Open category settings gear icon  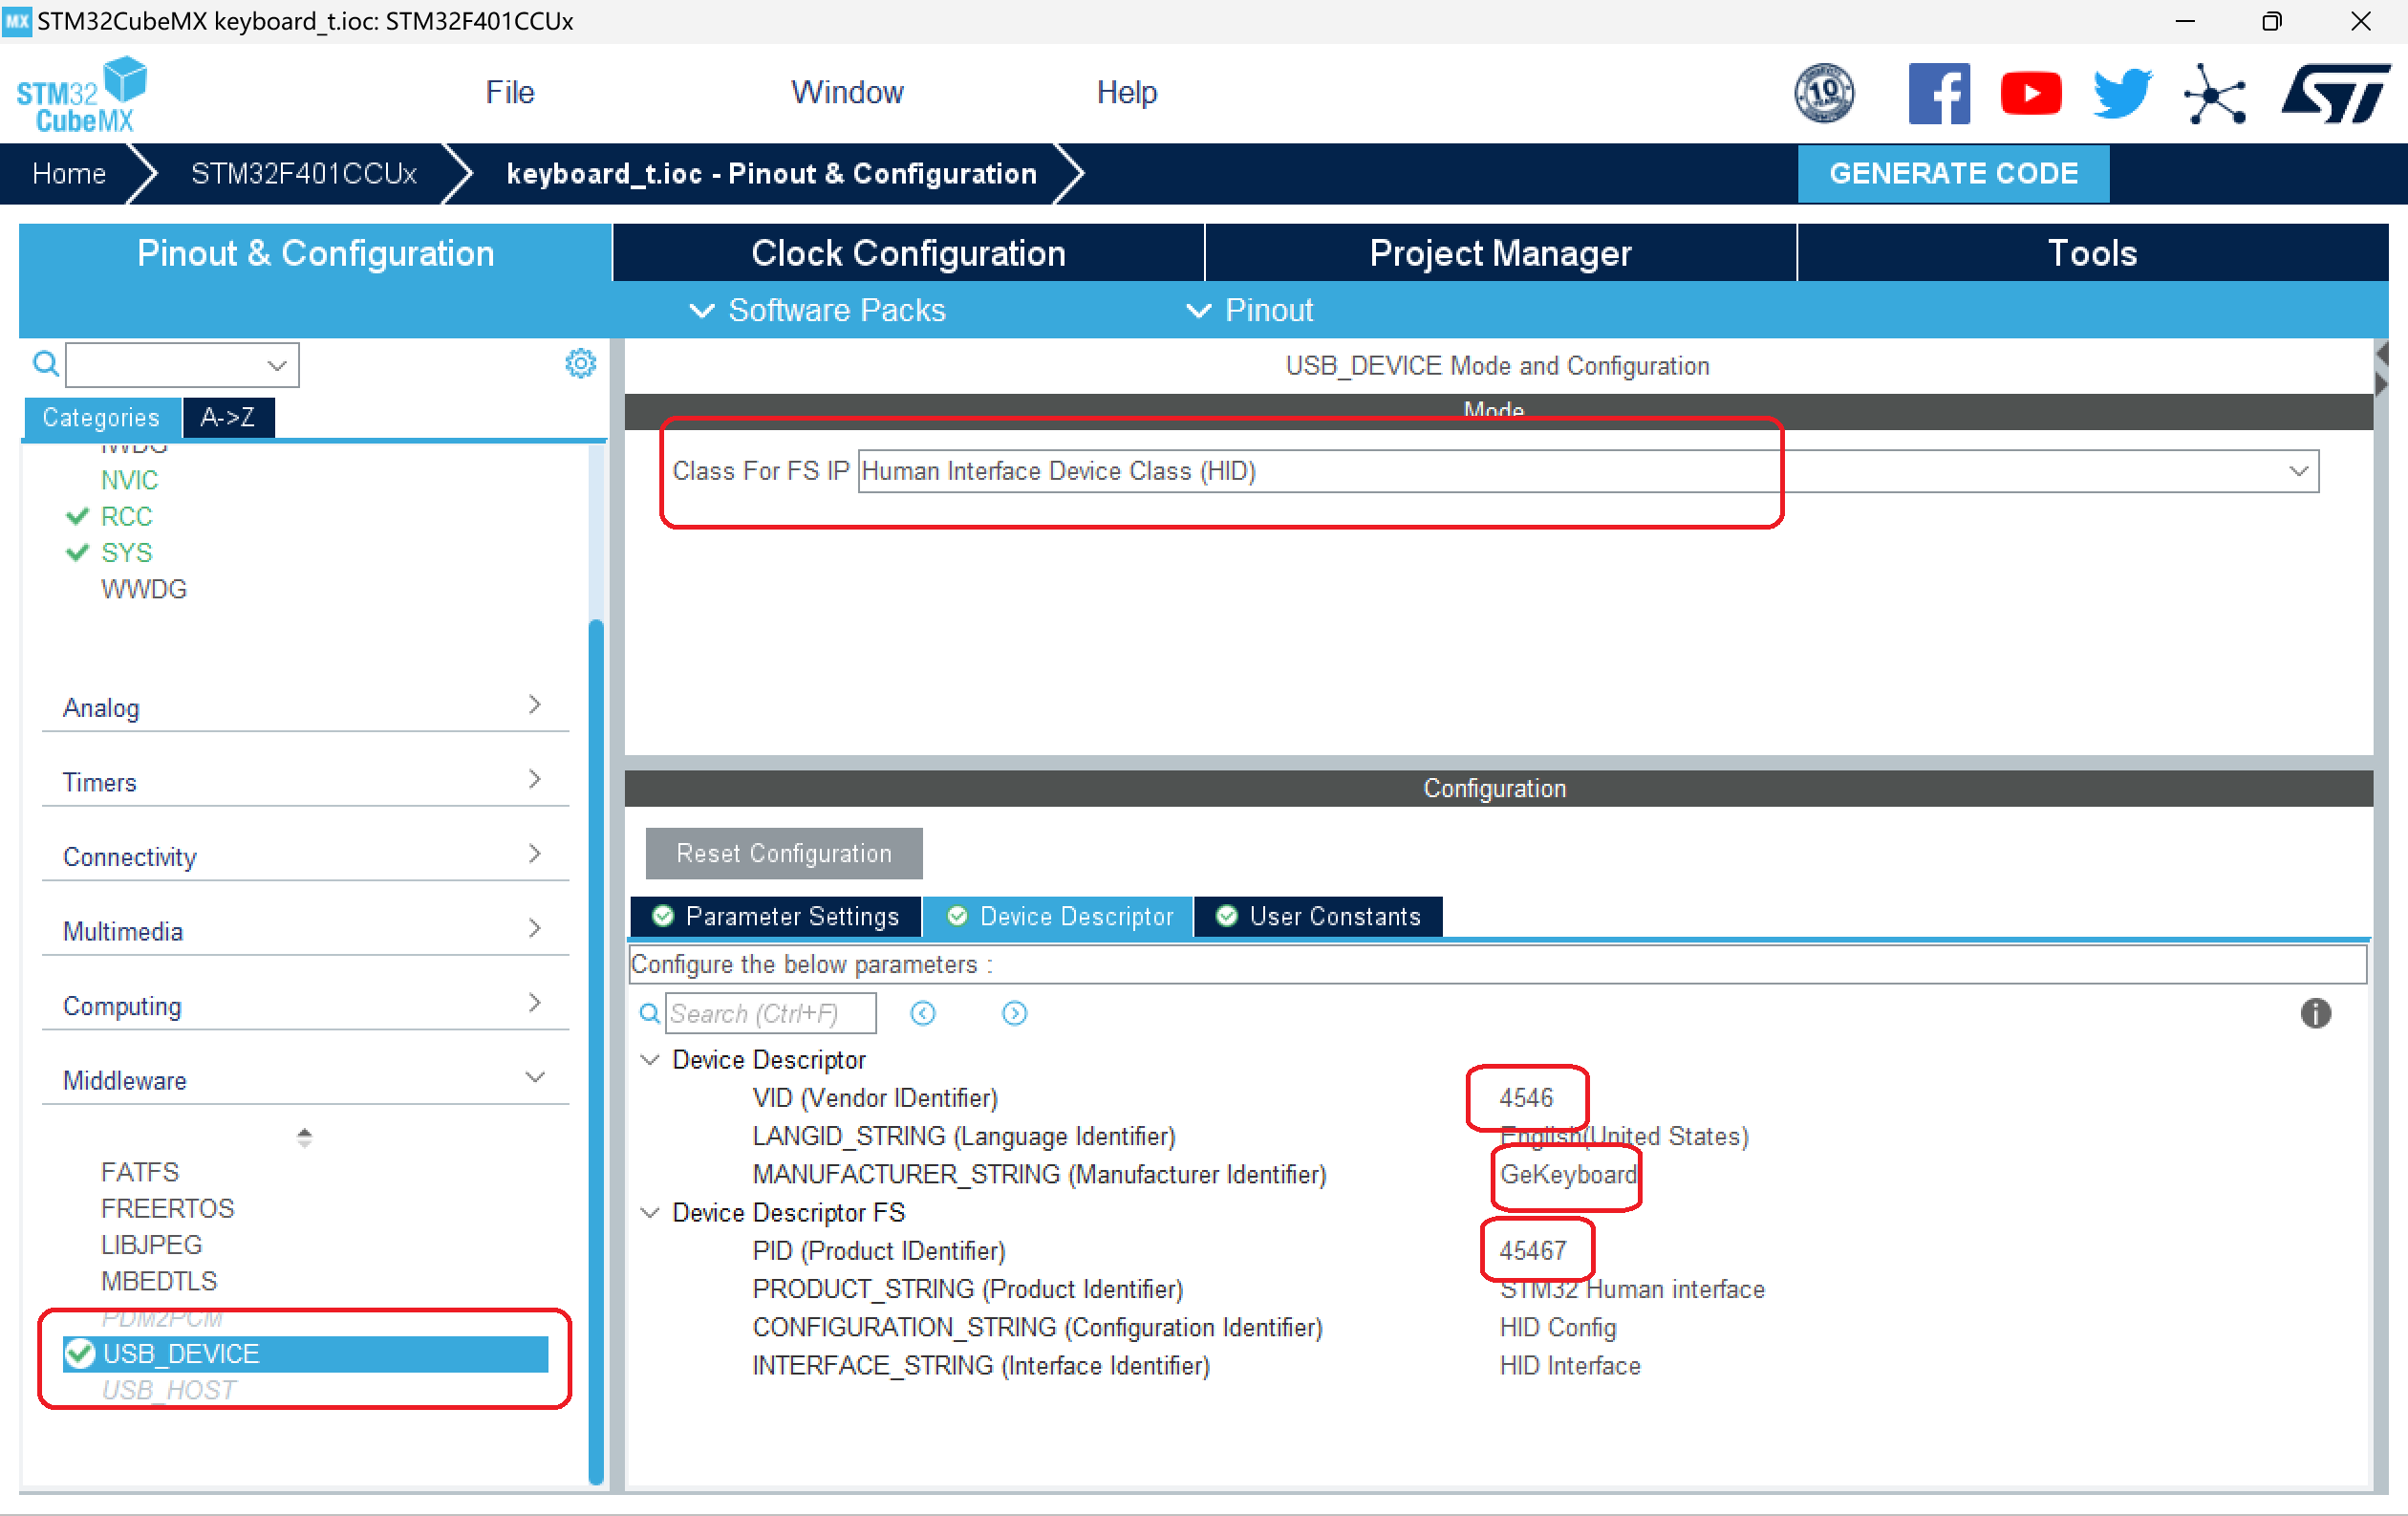580,363
